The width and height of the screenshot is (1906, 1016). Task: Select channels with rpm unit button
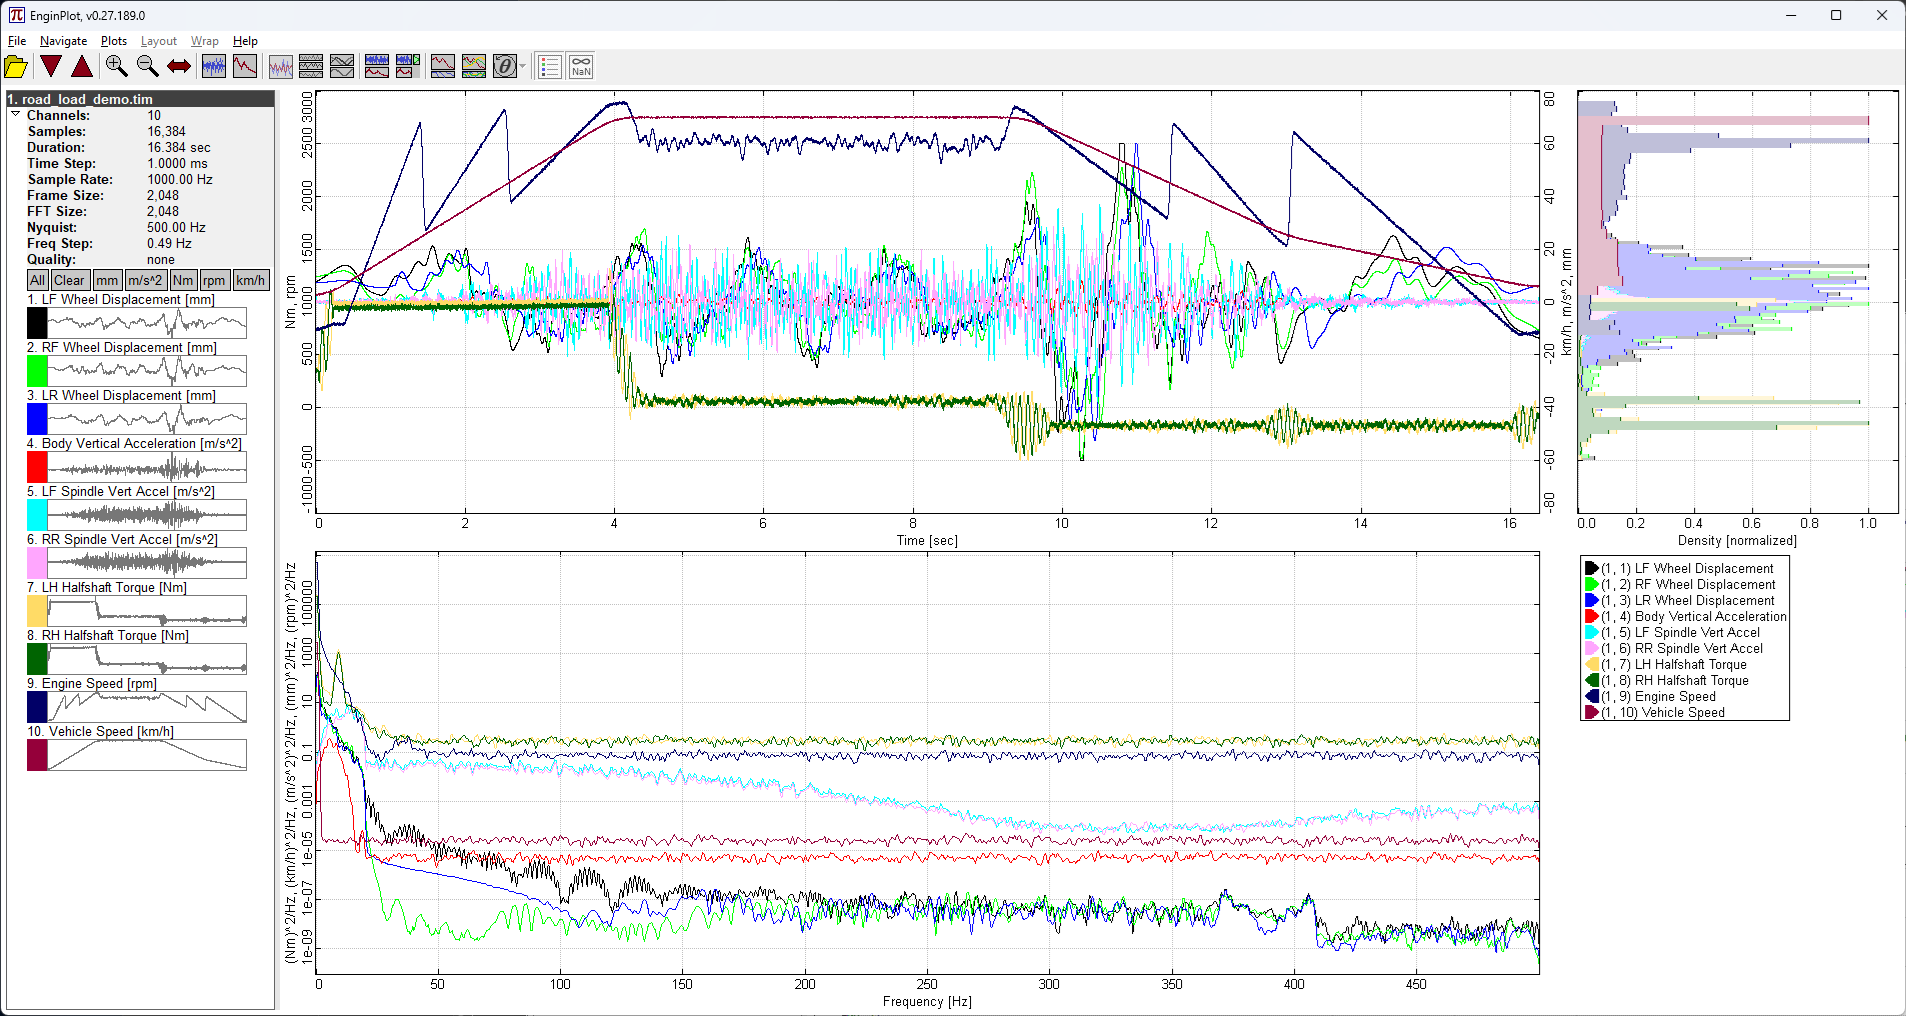pyautogui.click(x=214, y=280)
